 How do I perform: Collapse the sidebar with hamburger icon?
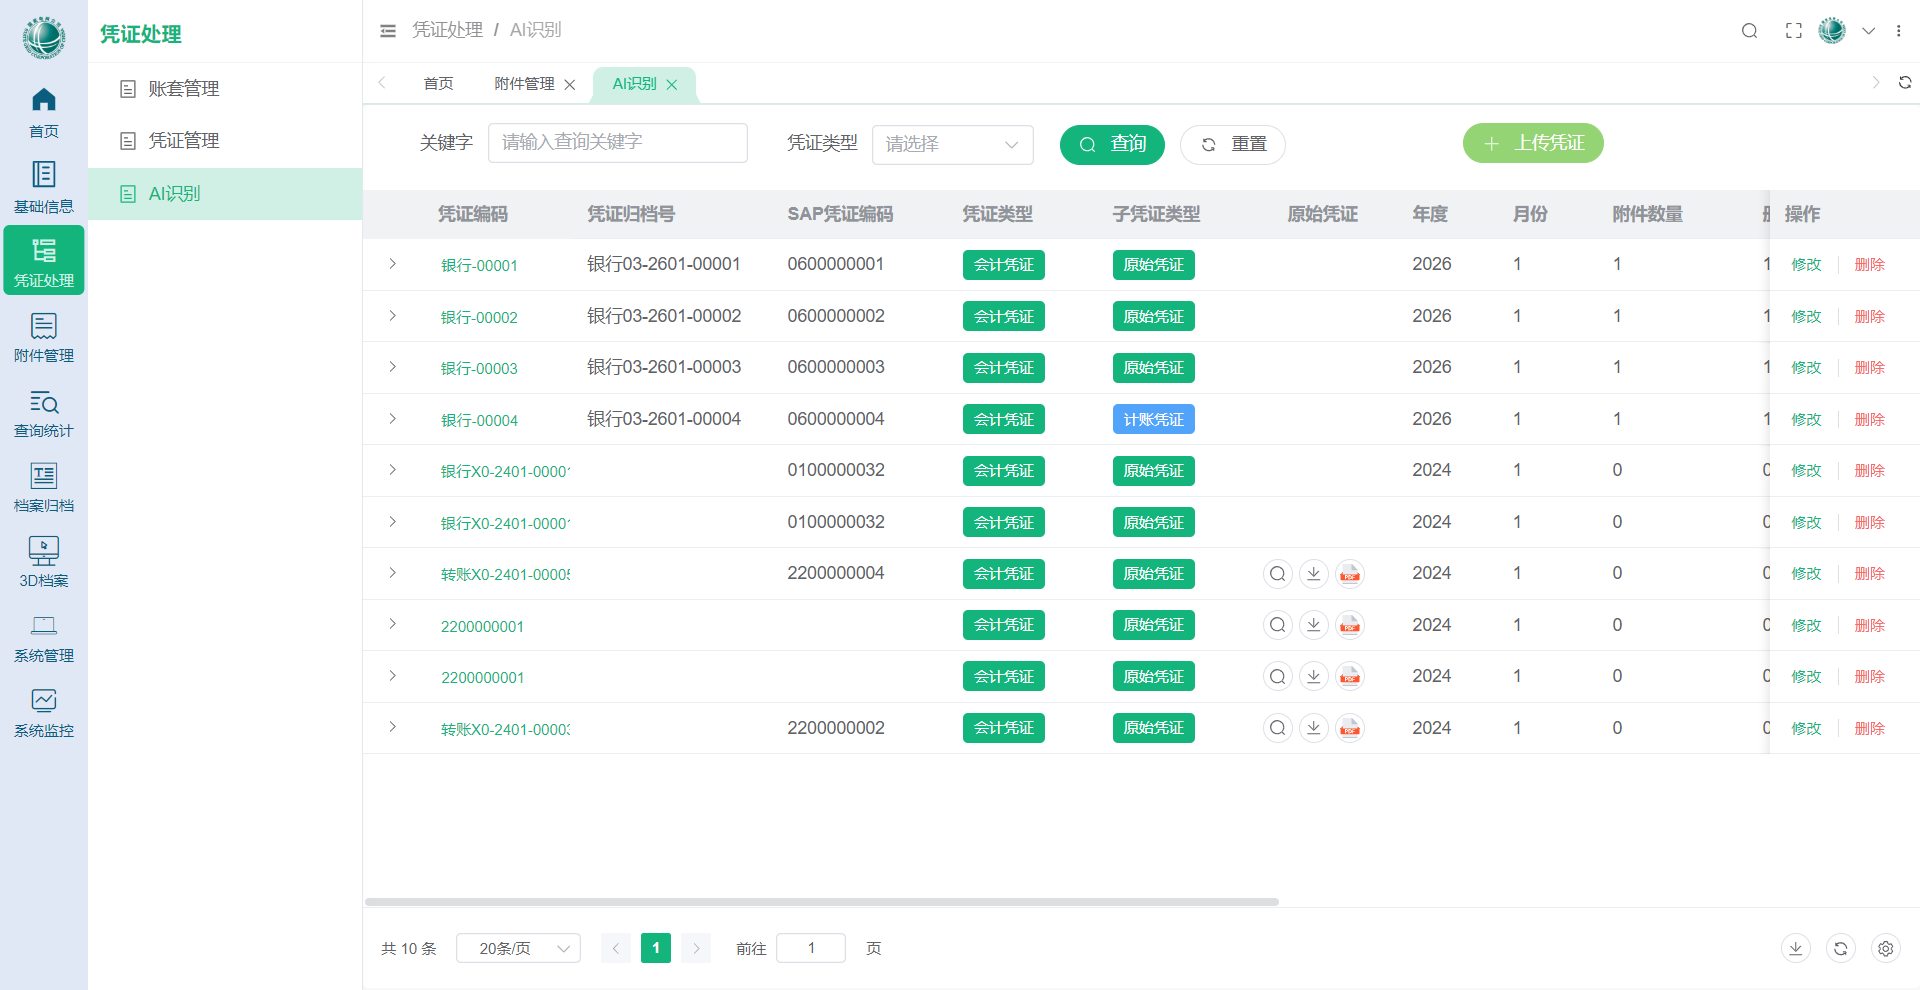point(388,31)
